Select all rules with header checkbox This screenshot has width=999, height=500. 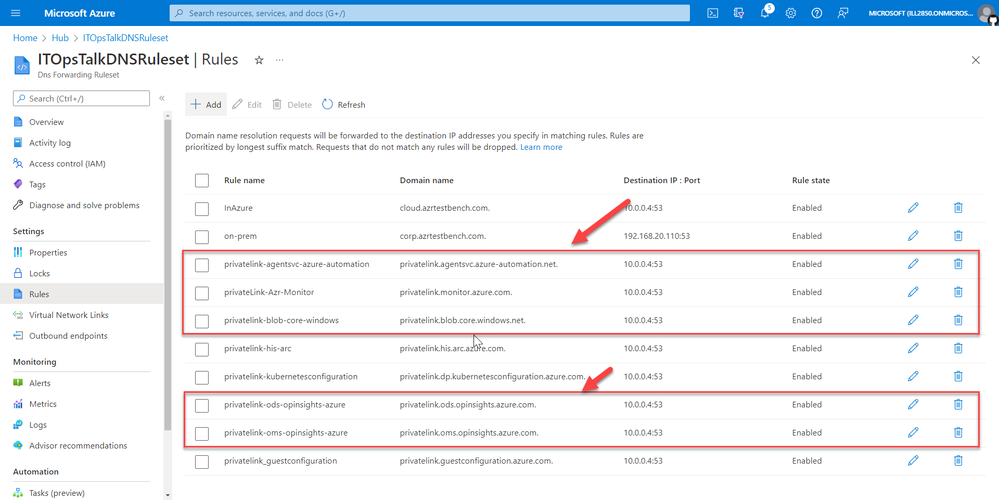(x=202, y=180)
